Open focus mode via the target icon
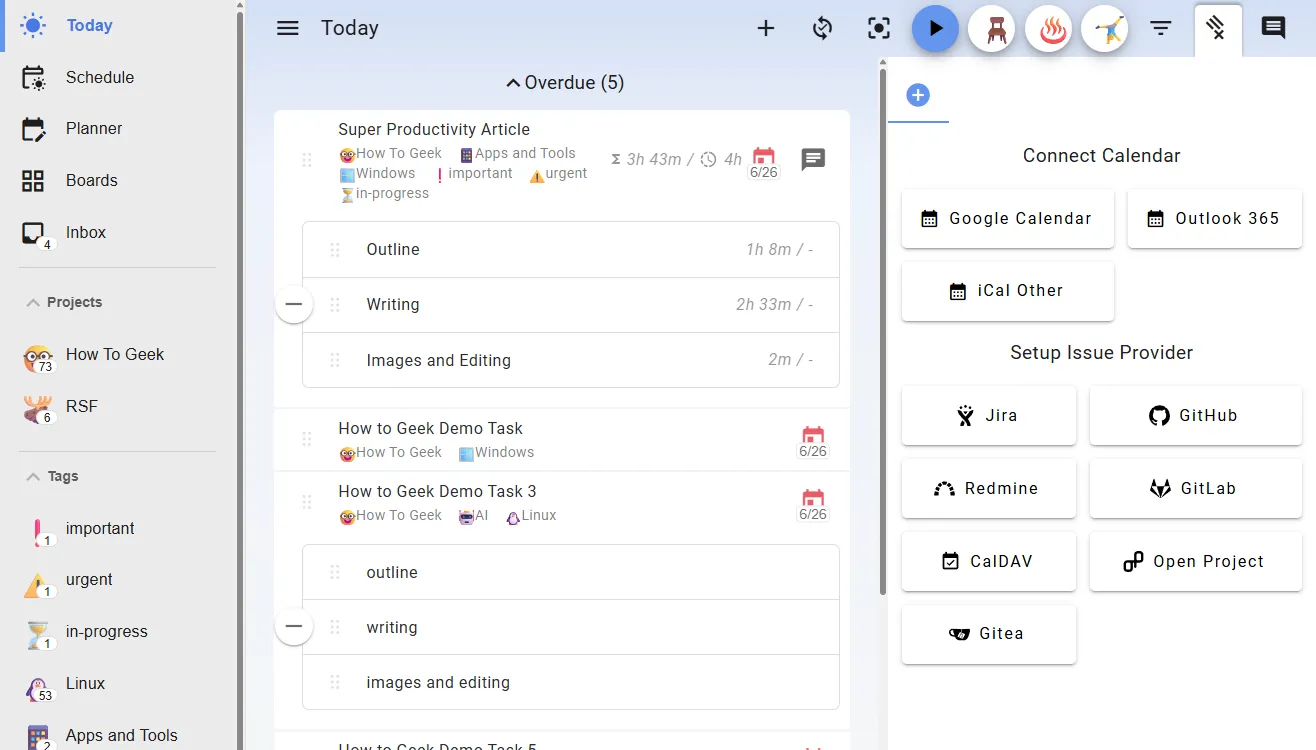 click(x=878, y=28)
